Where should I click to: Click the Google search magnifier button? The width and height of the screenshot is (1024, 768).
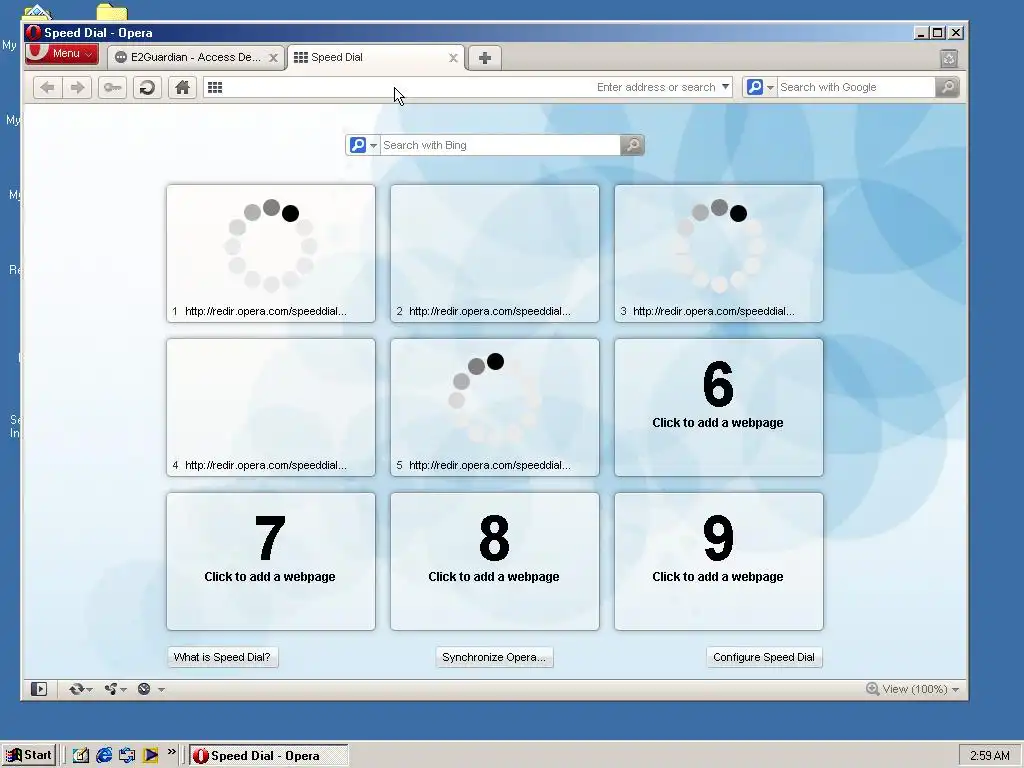(x=947, y=88)
